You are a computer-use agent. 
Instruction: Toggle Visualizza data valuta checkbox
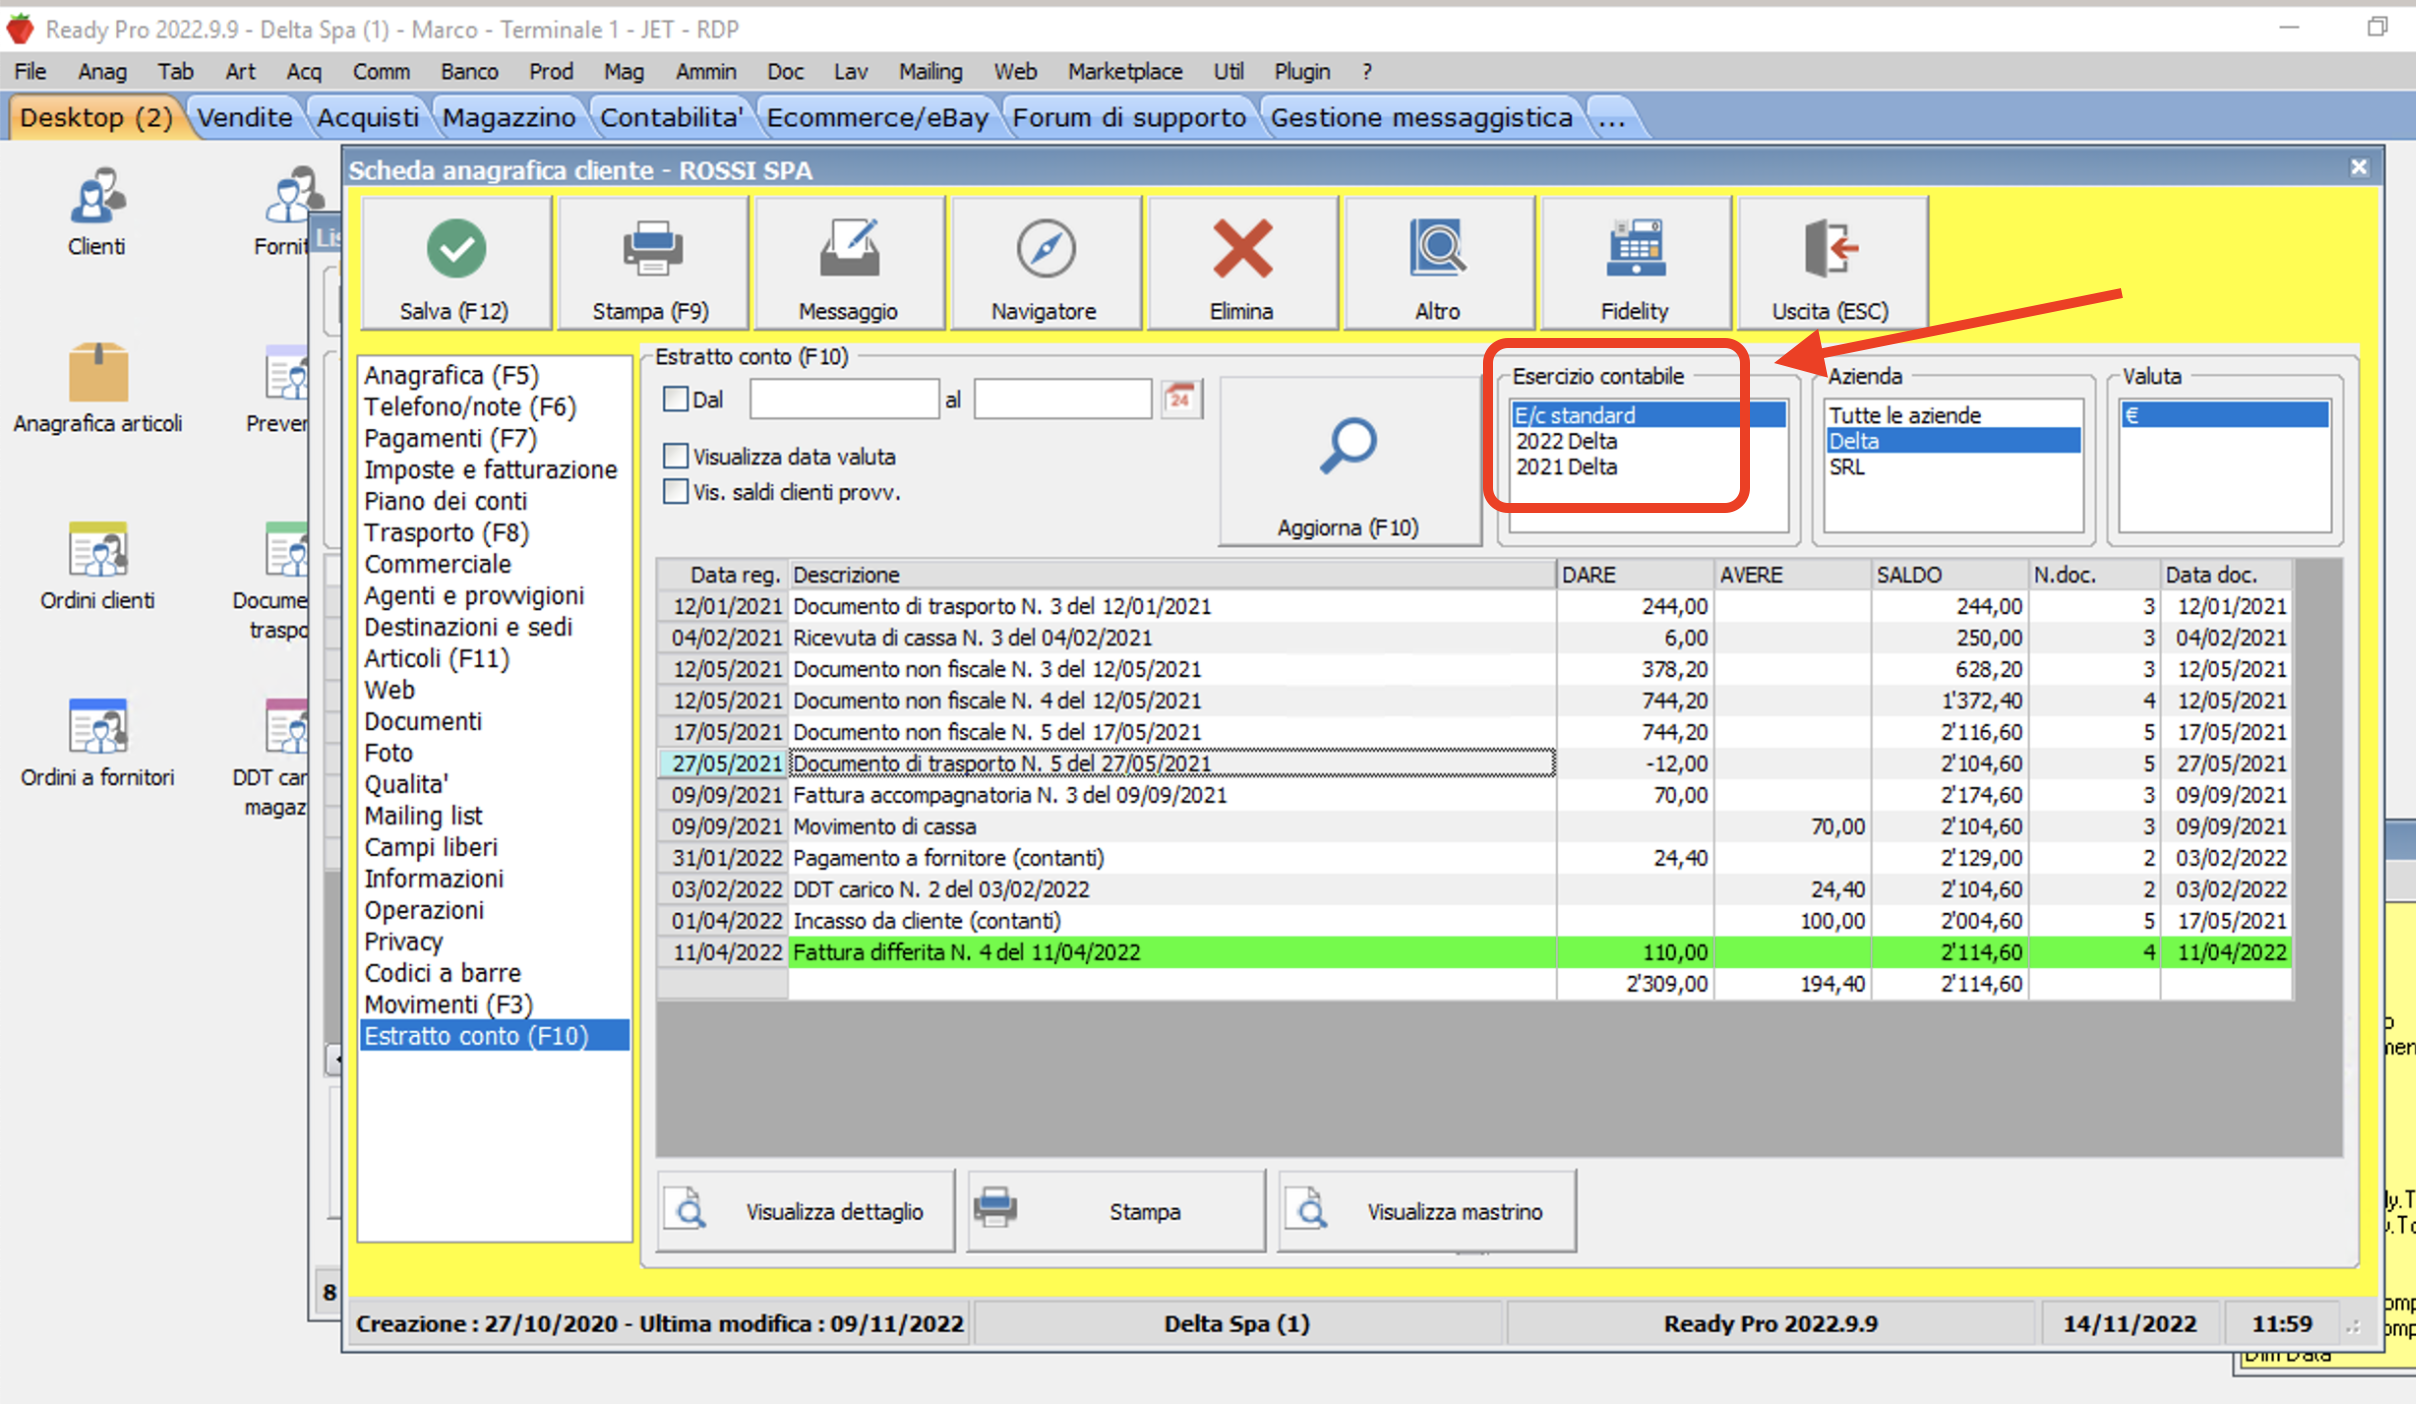676,457
